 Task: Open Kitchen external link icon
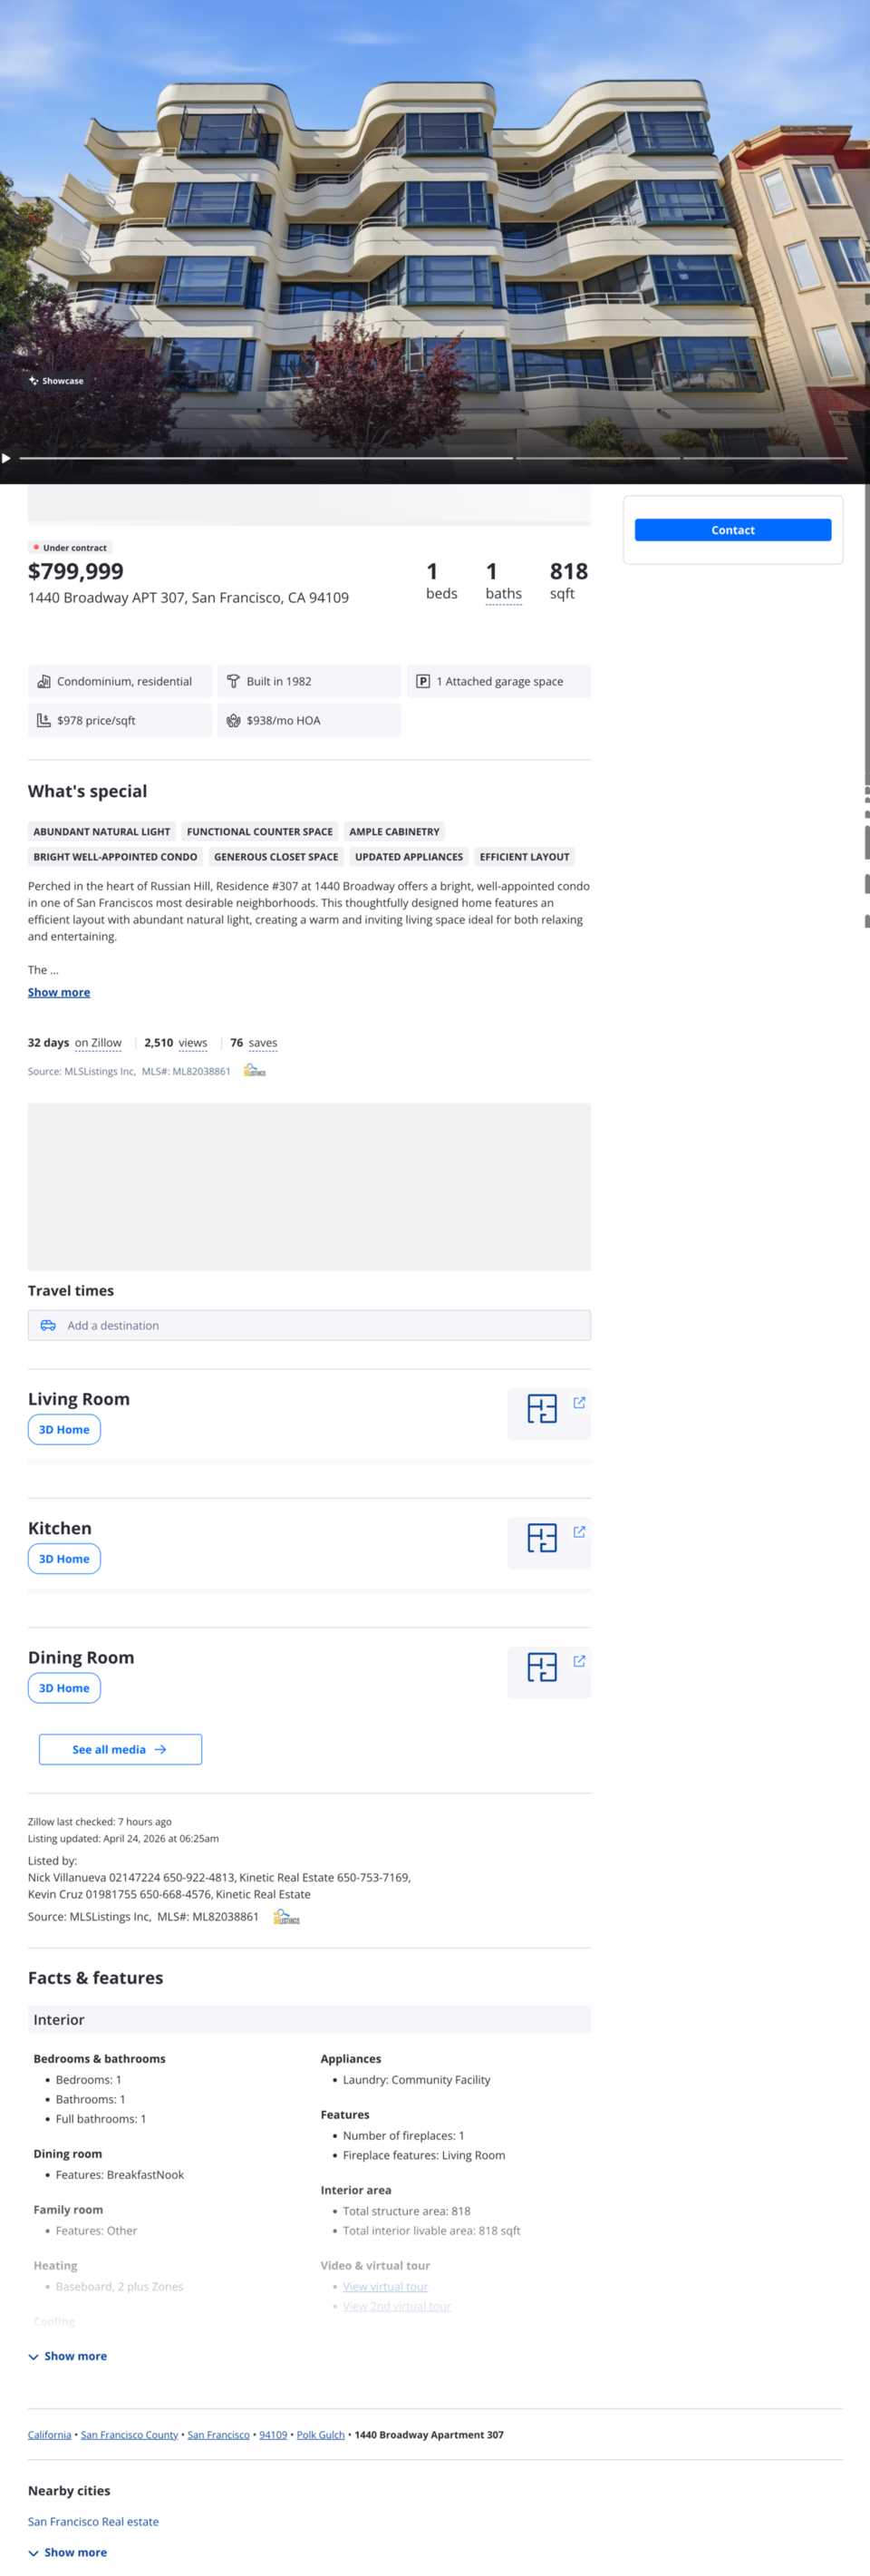(579, 1532)
